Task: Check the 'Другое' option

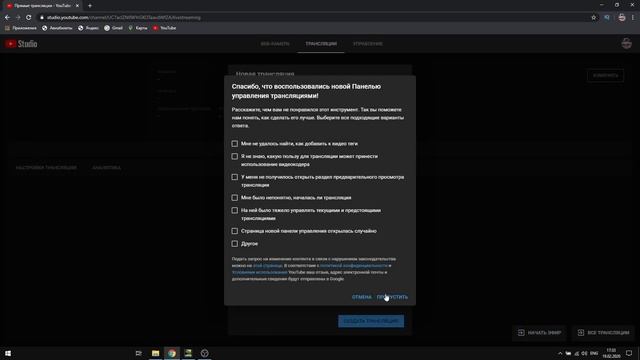Action: point(235,244)
